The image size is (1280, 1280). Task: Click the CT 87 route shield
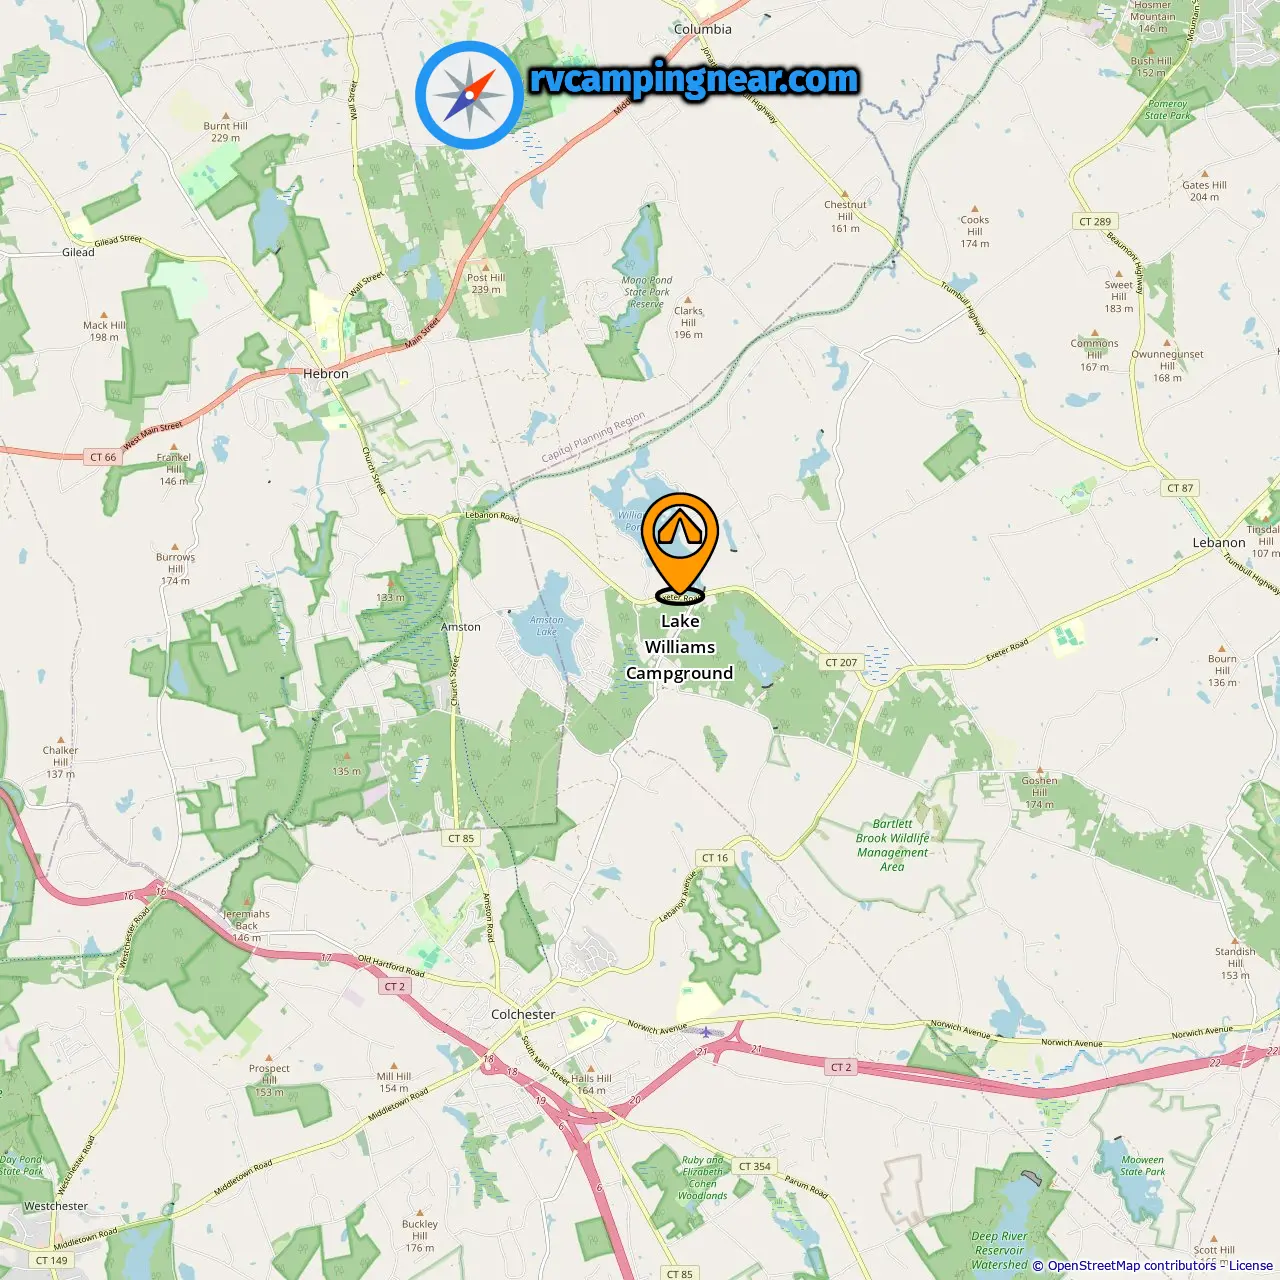tap(1180, 488)
